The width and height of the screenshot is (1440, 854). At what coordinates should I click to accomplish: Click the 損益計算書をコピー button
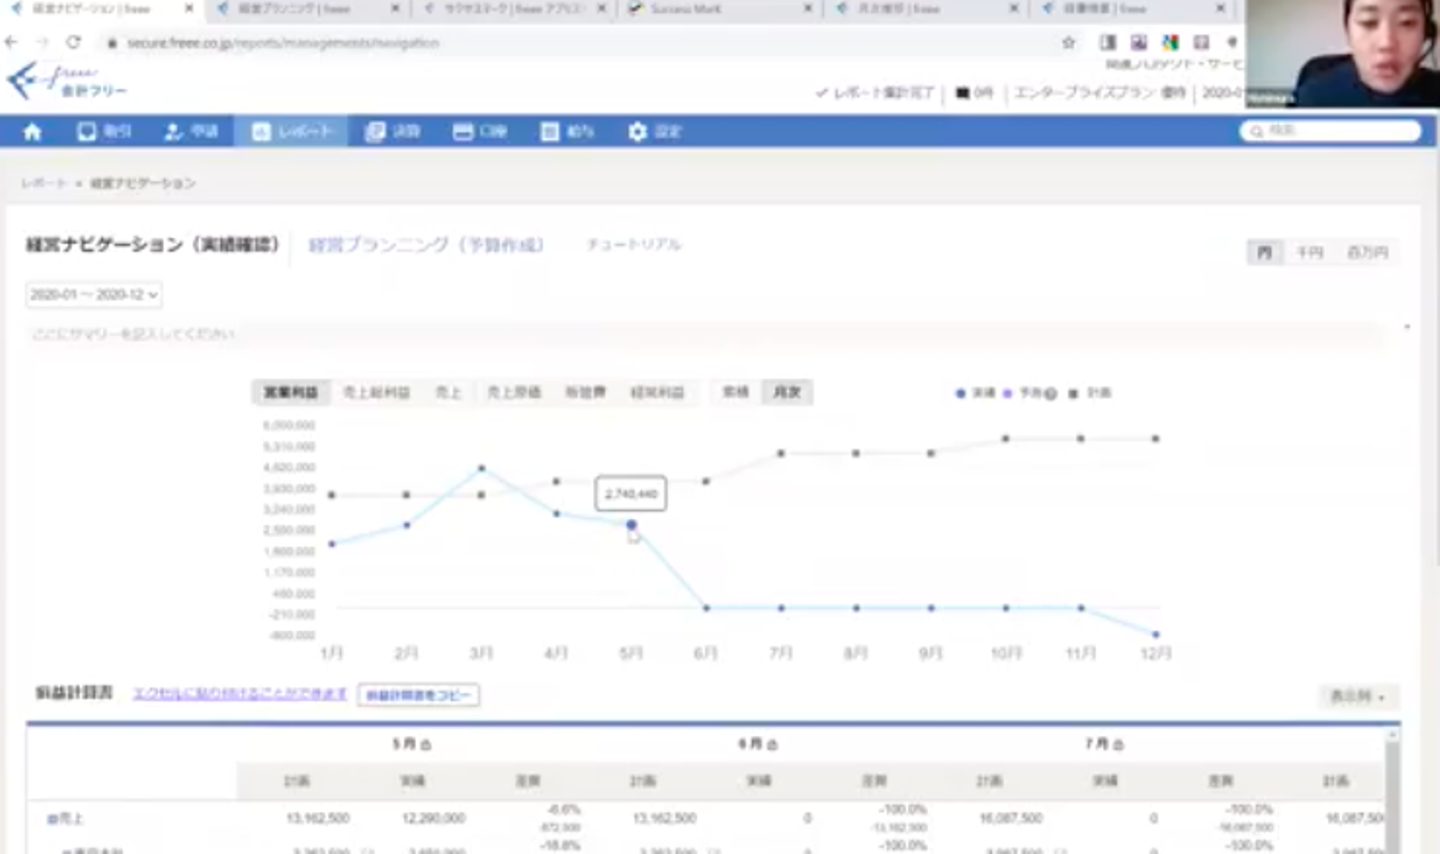418,695
